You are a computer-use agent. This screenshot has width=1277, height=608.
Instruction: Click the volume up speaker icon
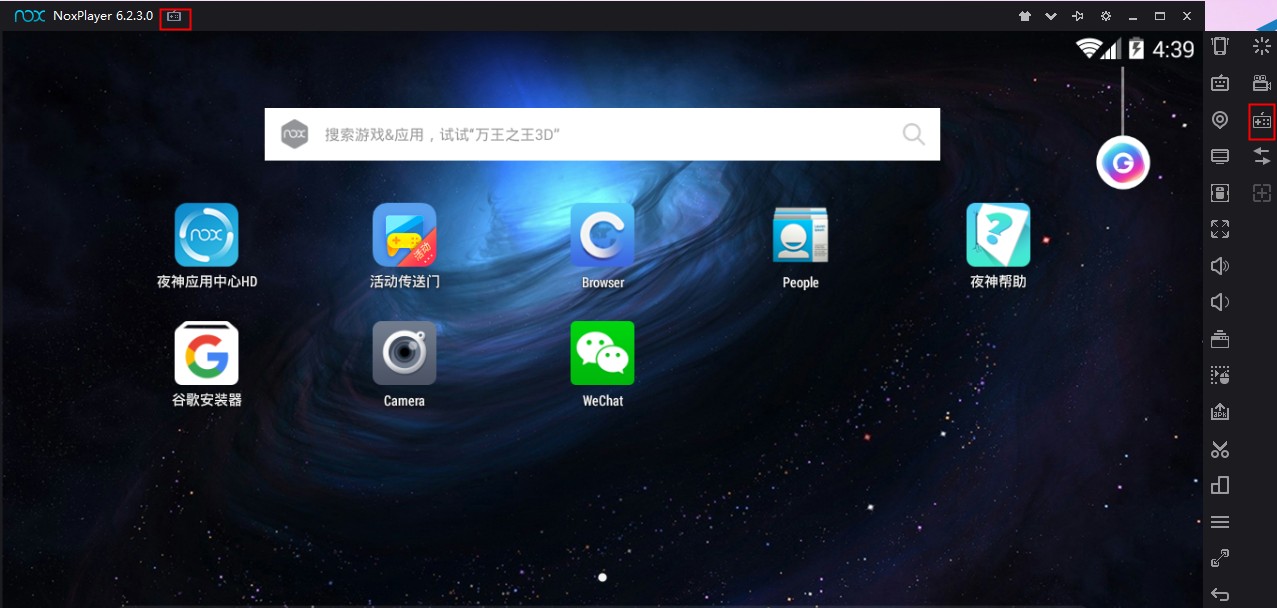[x=1220, y=266]
